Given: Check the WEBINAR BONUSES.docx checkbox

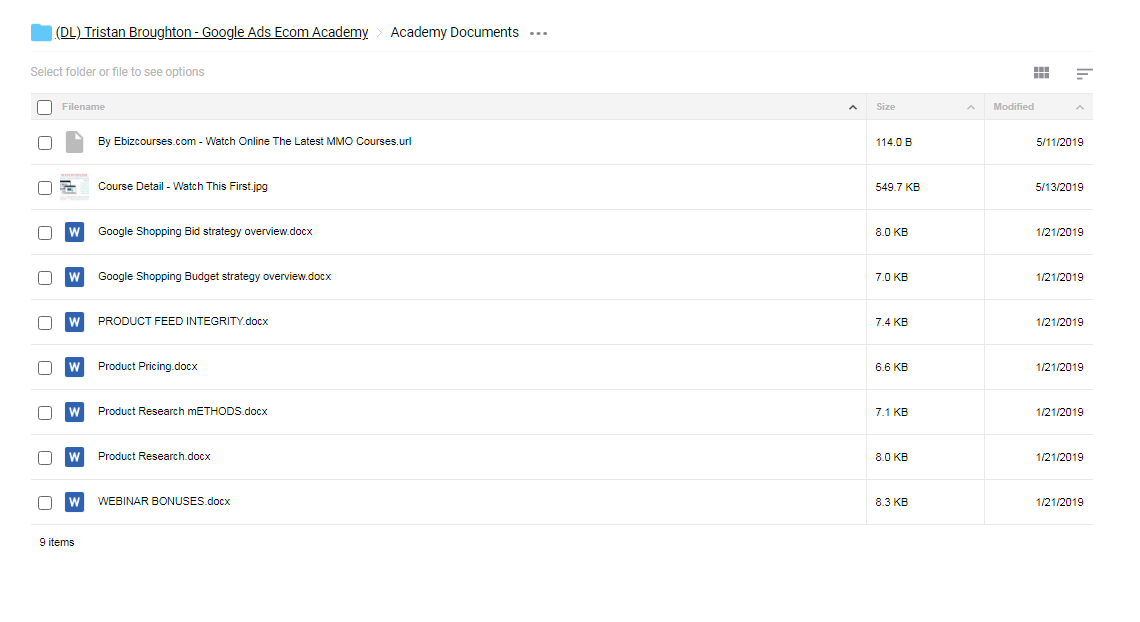Looking at the screenshot, I should [x=45, y=503].
